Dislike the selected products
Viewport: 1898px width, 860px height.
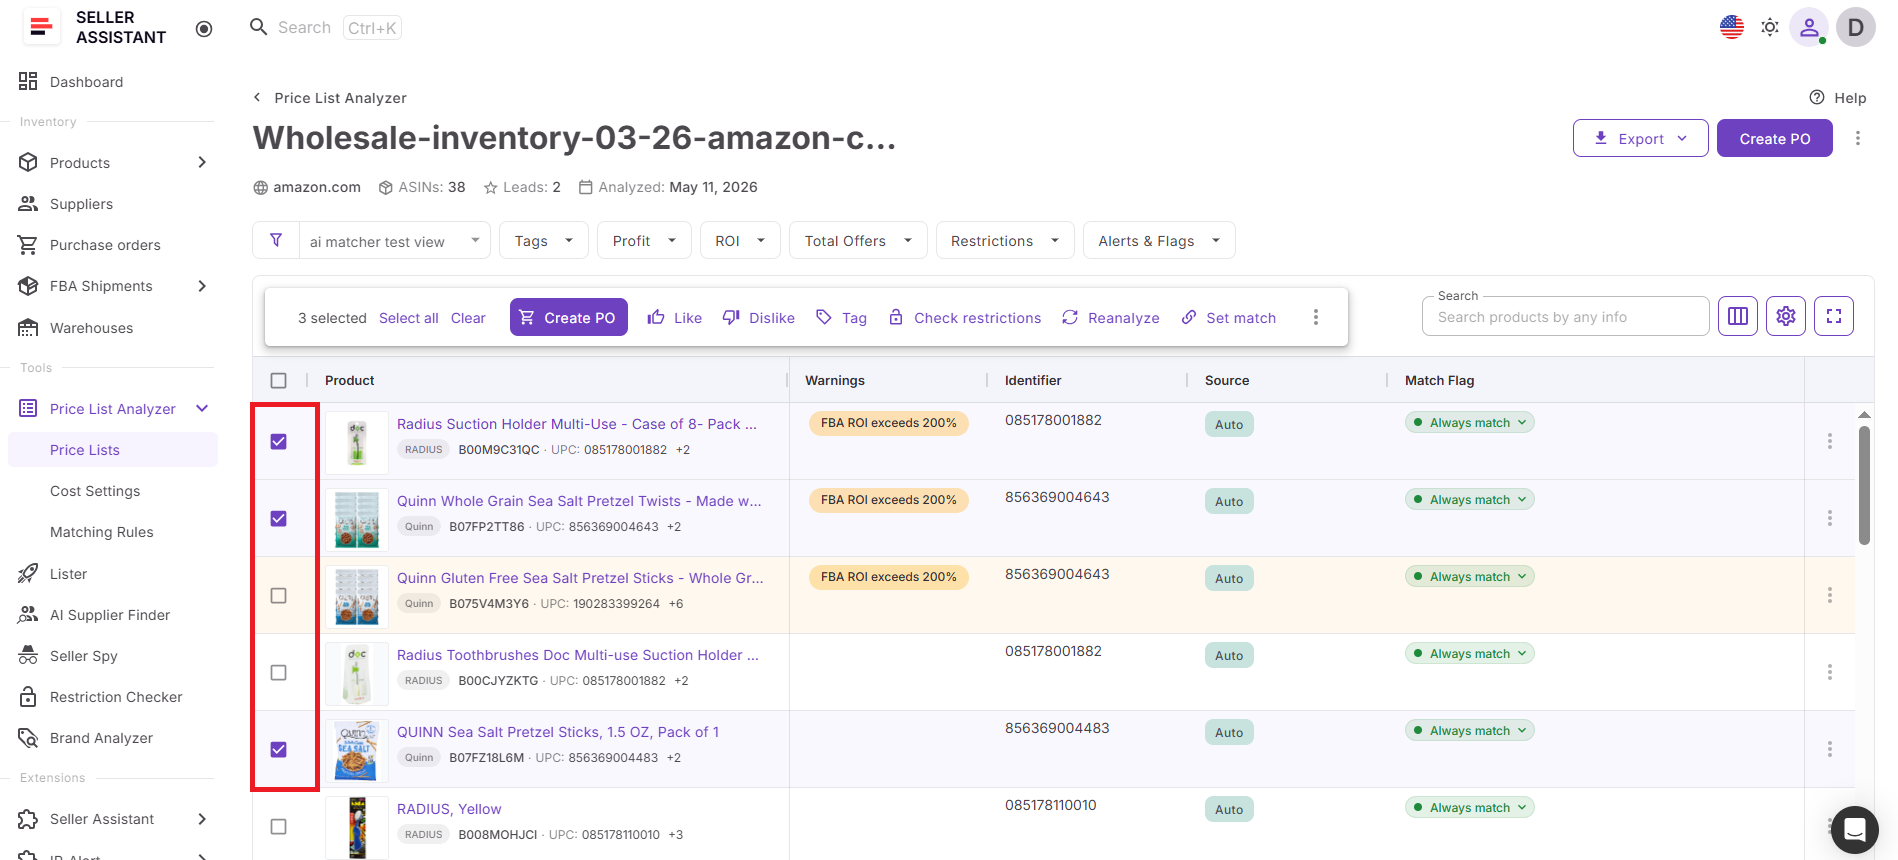[x=759, y=317]
